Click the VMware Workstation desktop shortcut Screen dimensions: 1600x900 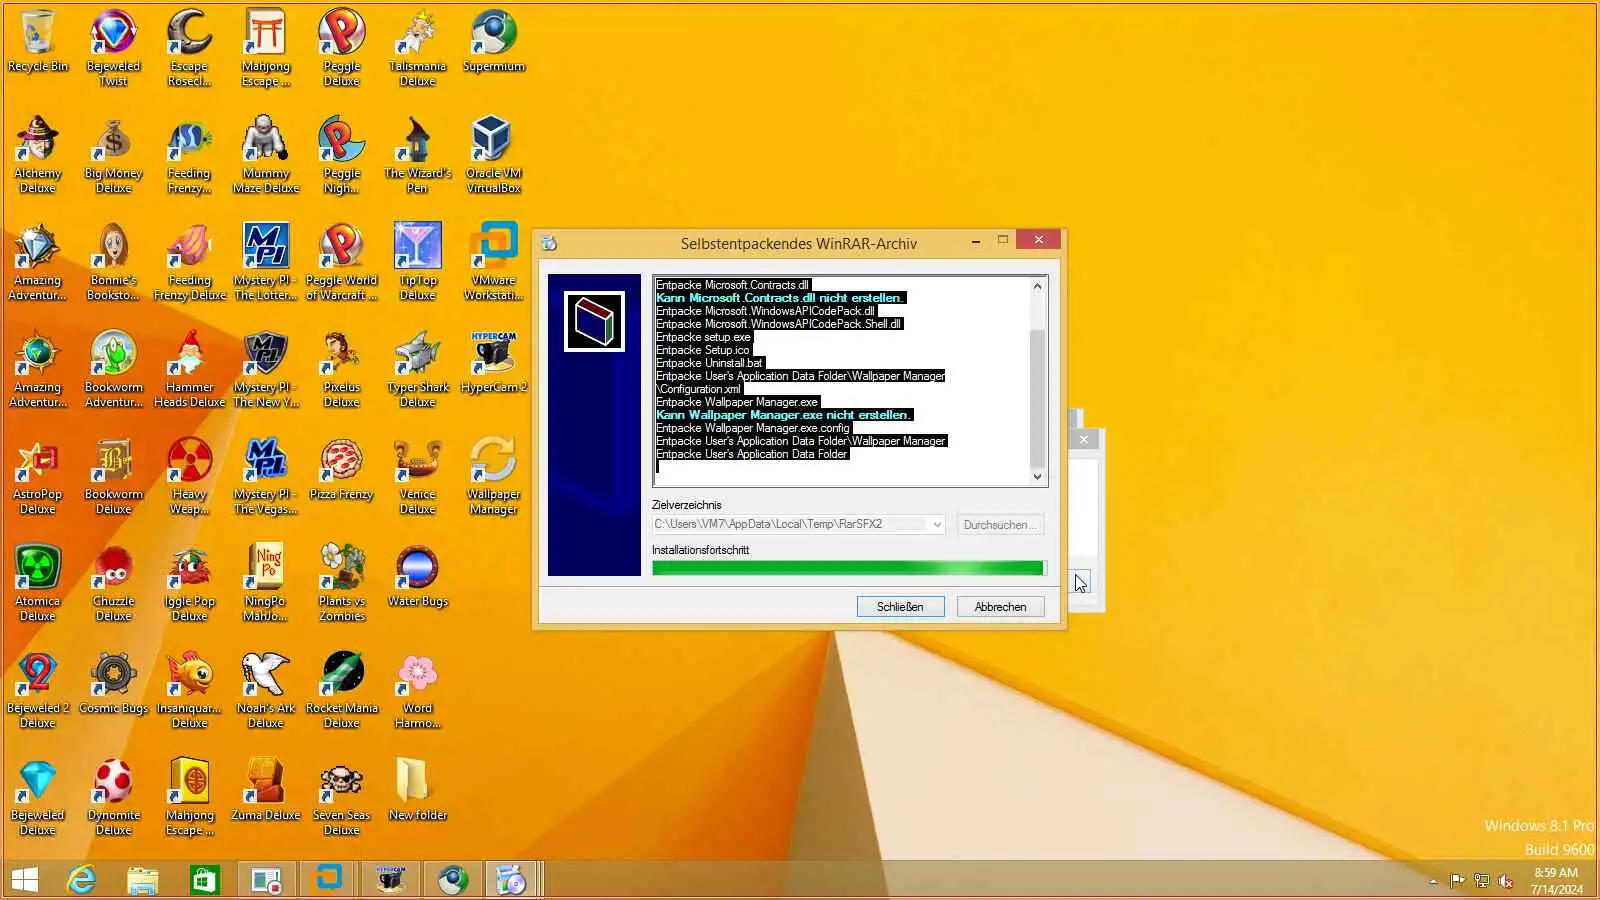(x=494, y=262)
